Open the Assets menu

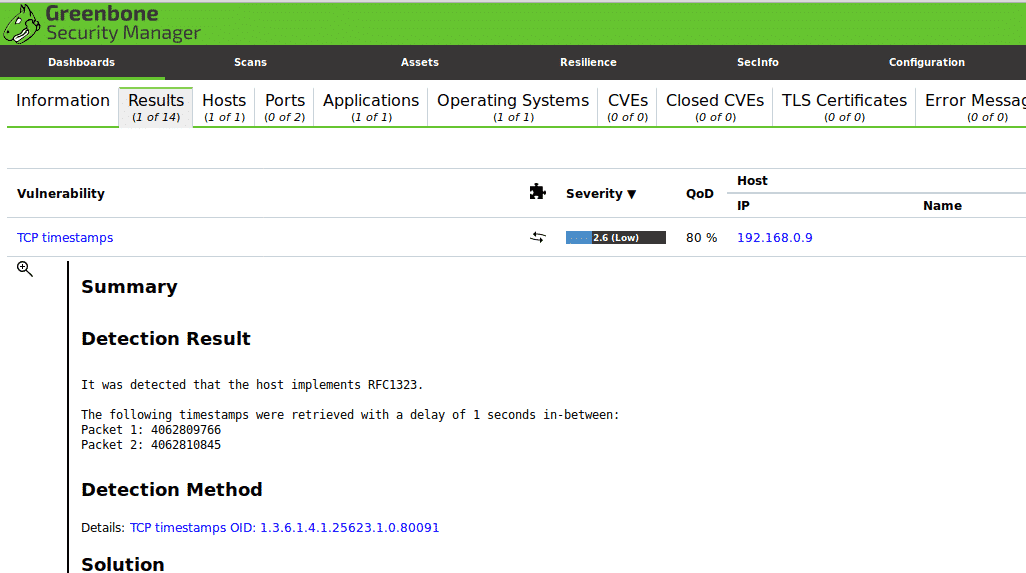point(419,62)
